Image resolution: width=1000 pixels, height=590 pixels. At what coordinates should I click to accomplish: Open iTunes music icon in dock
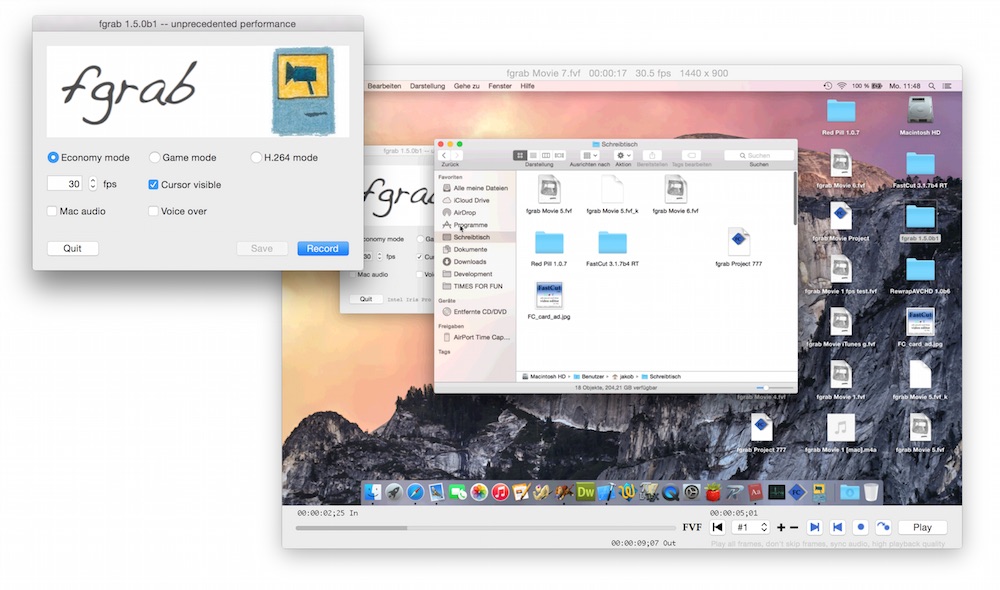tap(500, 492)
